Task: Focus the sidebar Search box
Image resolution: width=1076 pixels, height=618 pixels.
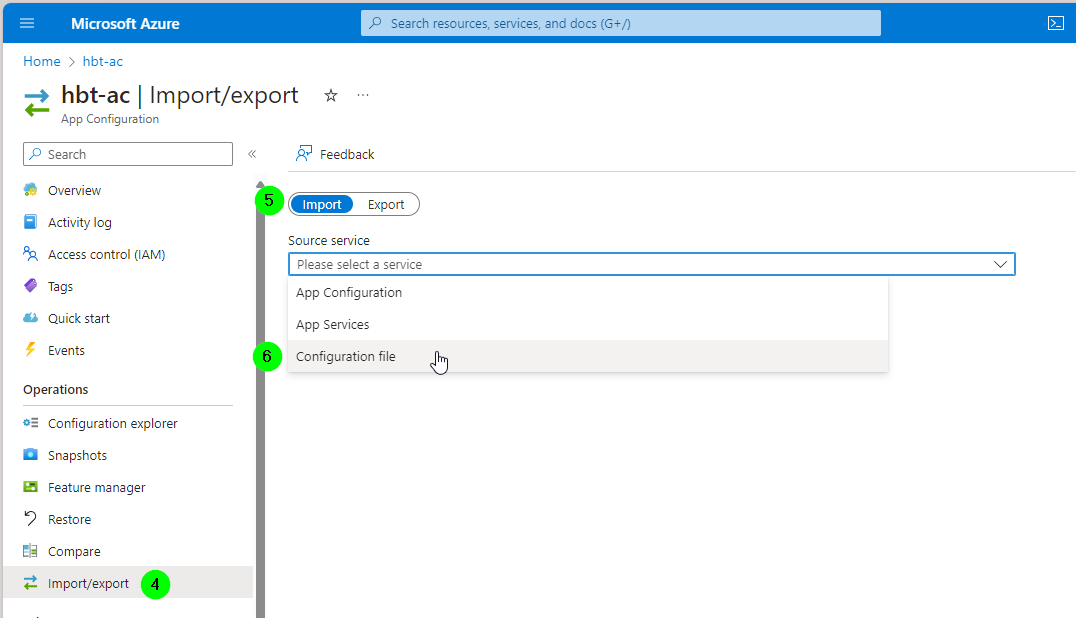Action: coord(128,154)
